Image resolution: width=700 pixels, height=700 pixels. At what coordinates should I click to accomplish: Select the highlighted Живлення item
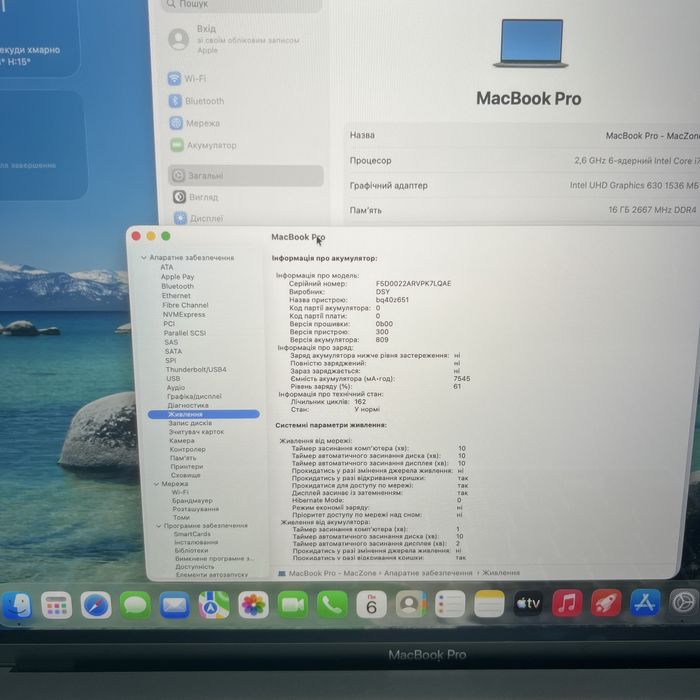[204, 414]
